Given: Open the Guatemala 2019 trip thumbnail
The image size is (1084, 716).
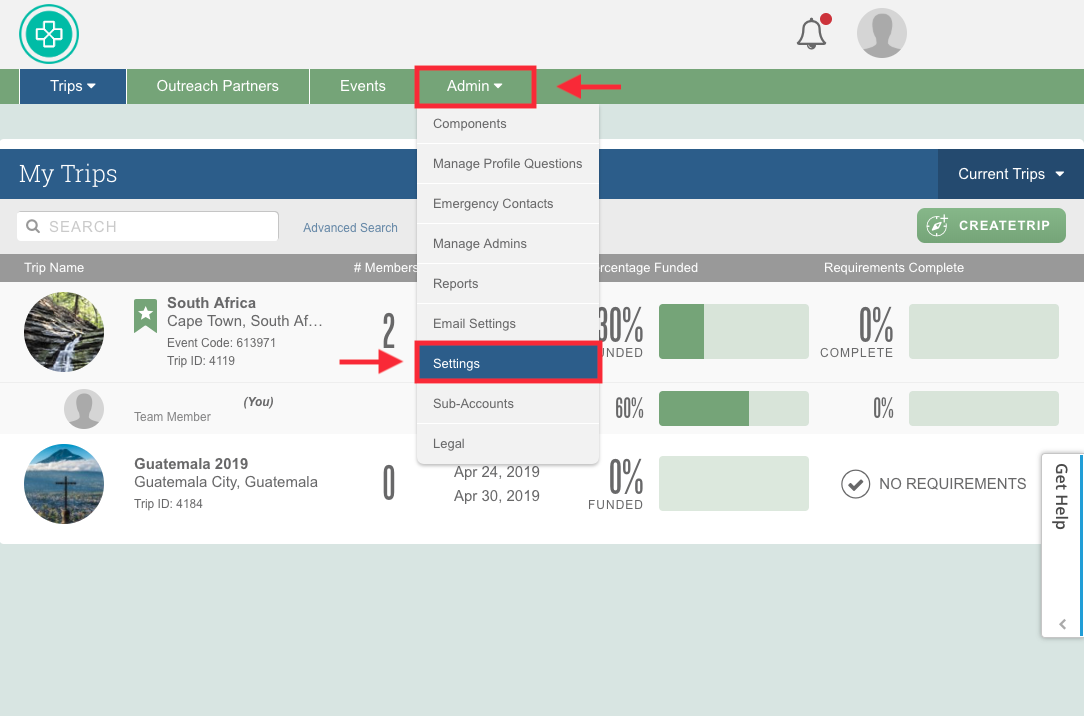Looking at the screenshot, I should click(x=64, y=484).
